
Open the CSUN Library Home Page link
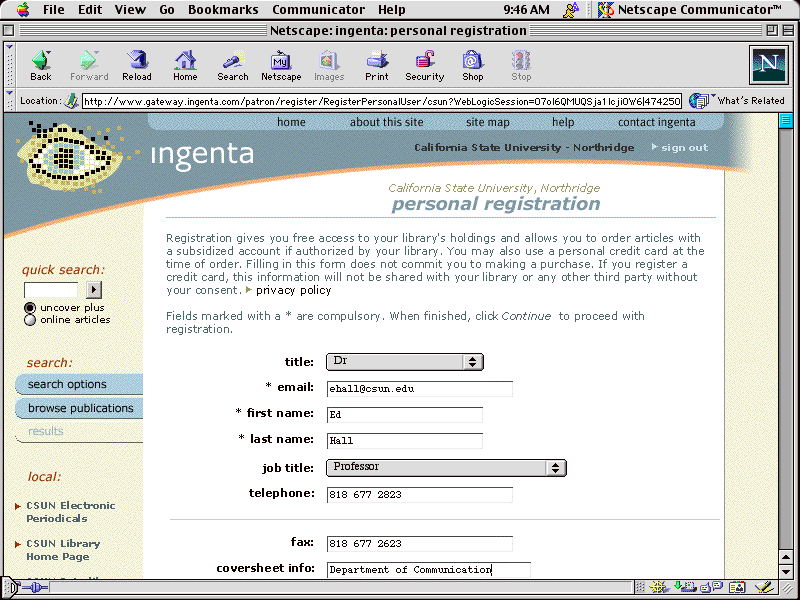point(63,550)
